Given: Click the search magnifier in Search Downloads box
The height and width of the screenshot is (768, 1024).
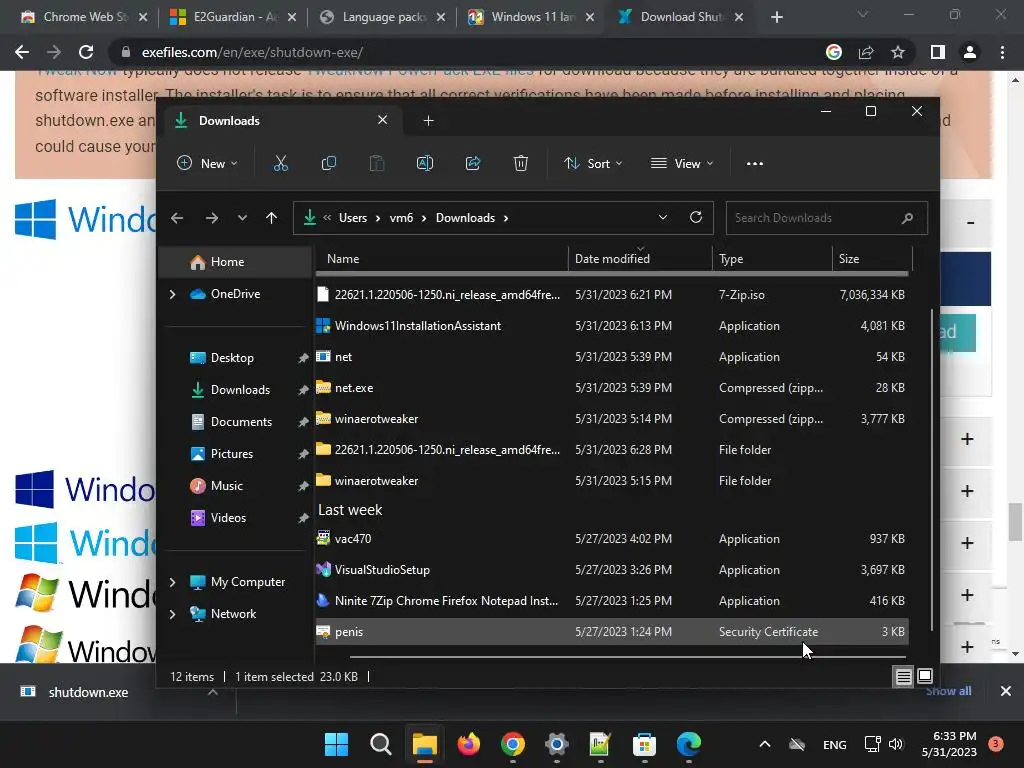Looking at the screenshot, I should [x=907, y=218].
